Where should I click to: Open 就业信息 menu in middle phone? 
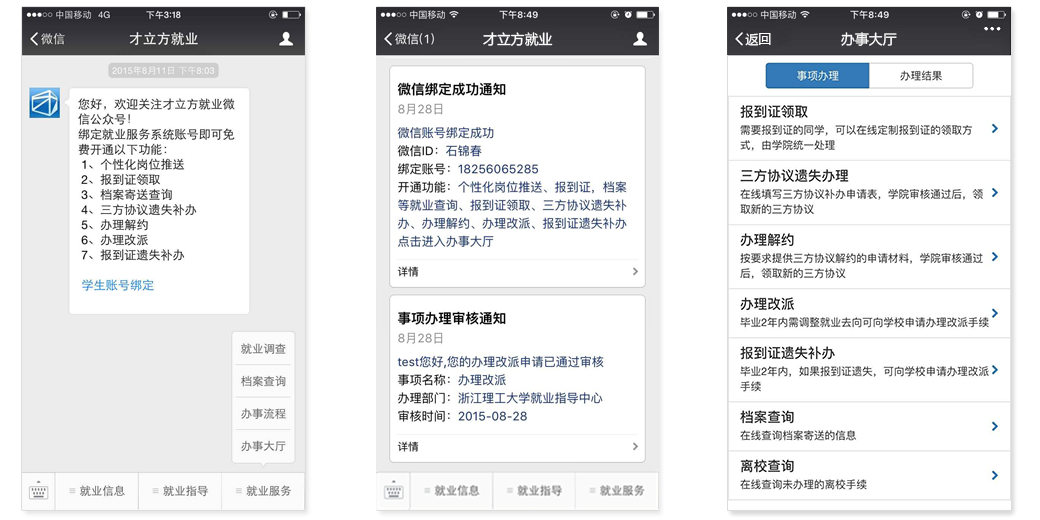(x=451, y=491)
